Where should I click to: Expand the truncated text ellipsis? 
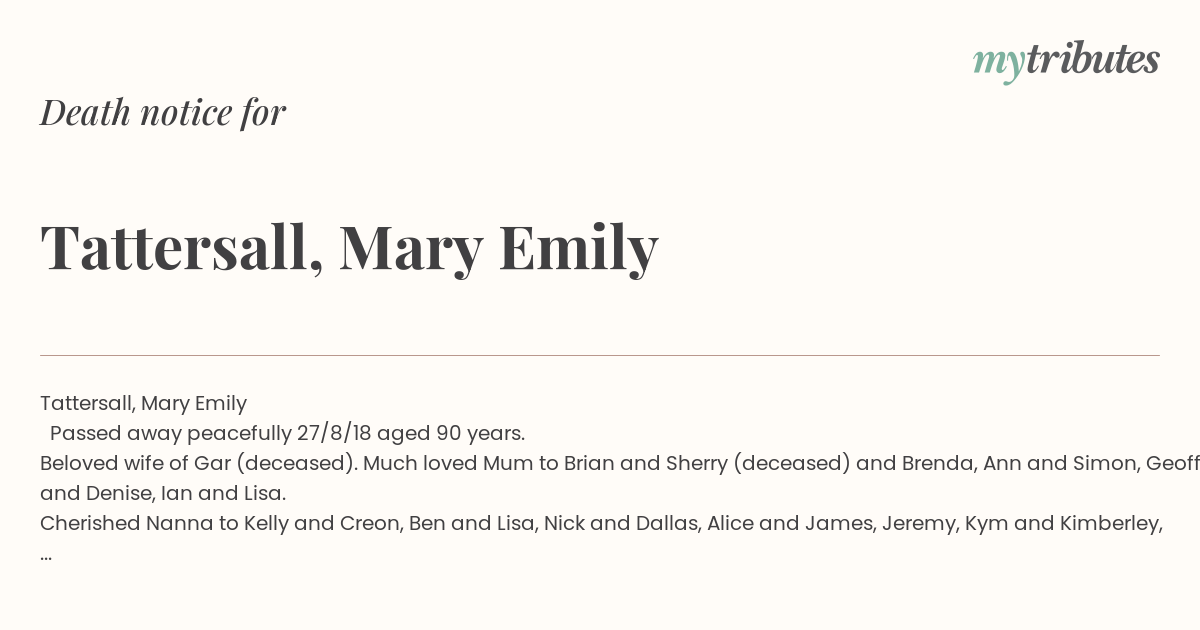(x=46, y=556)
